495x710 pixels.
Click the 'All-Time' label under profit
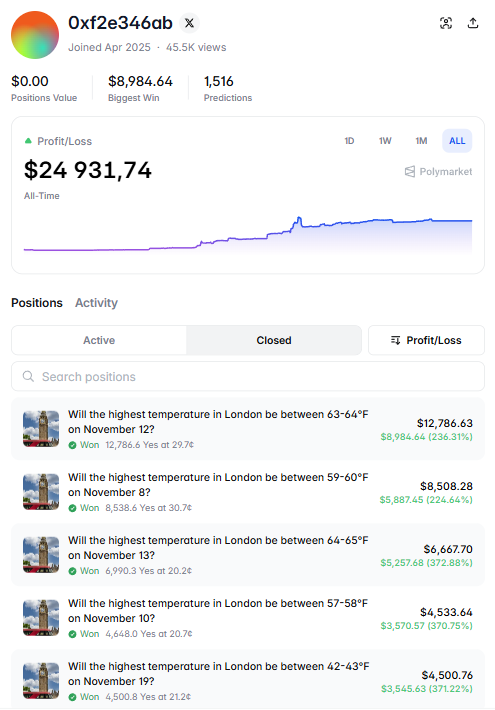click(x=42, y=196)
